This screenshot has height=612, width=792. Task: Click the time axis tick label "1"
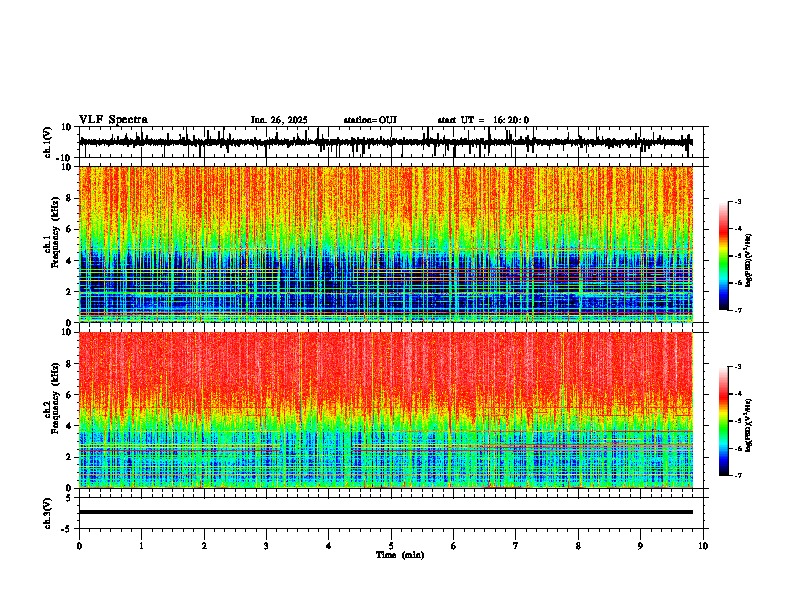click(141, 546)
